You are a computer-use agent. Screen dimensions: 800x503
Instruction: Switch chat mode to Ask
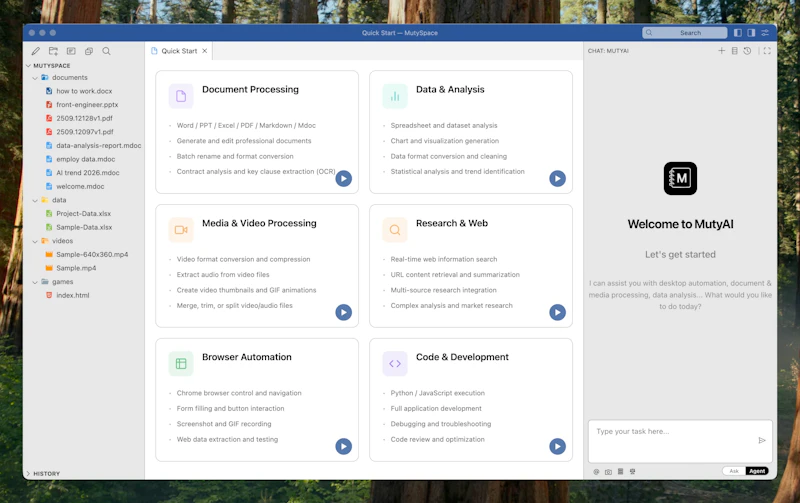734,471
